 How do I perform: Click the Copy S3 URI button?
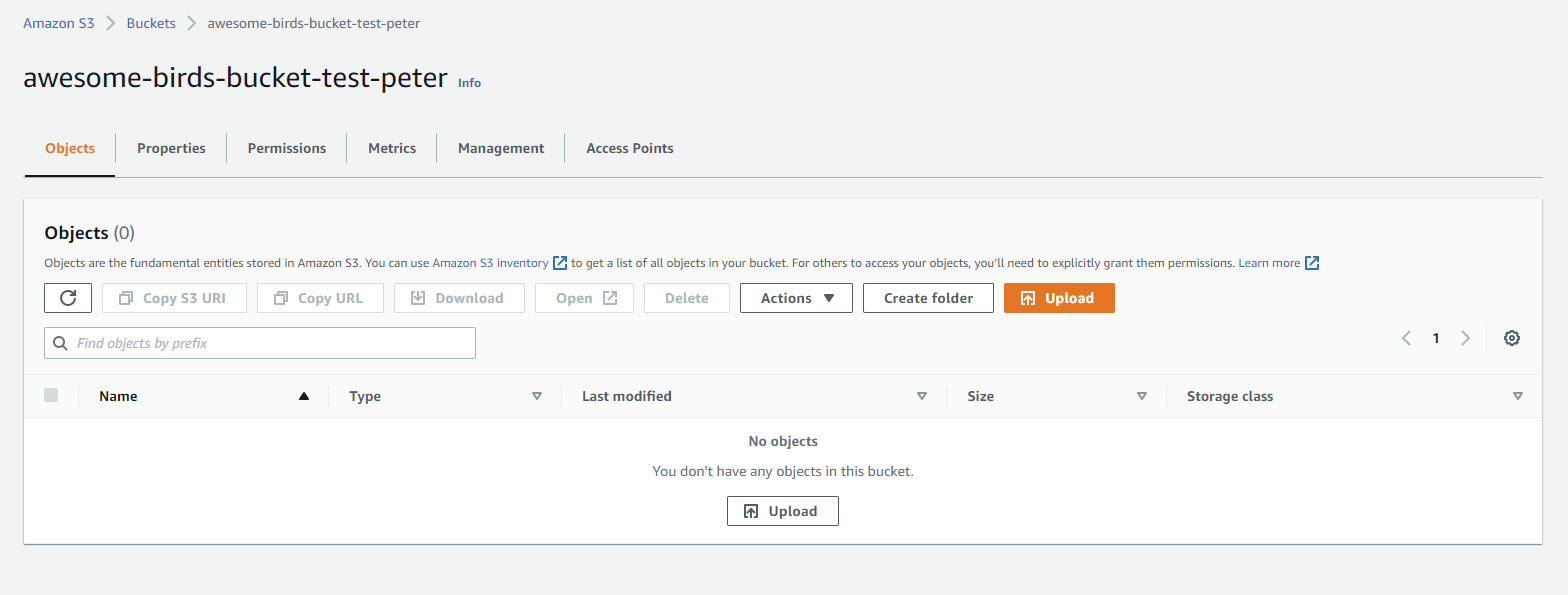click(x=174, y=298)
